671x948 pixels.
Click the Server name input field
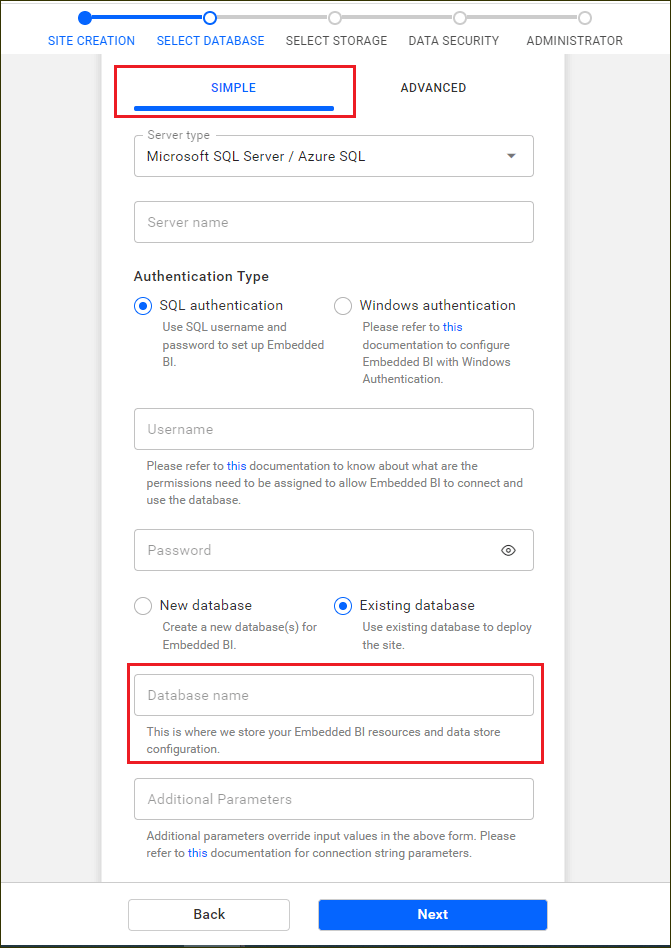pos(334,222)
